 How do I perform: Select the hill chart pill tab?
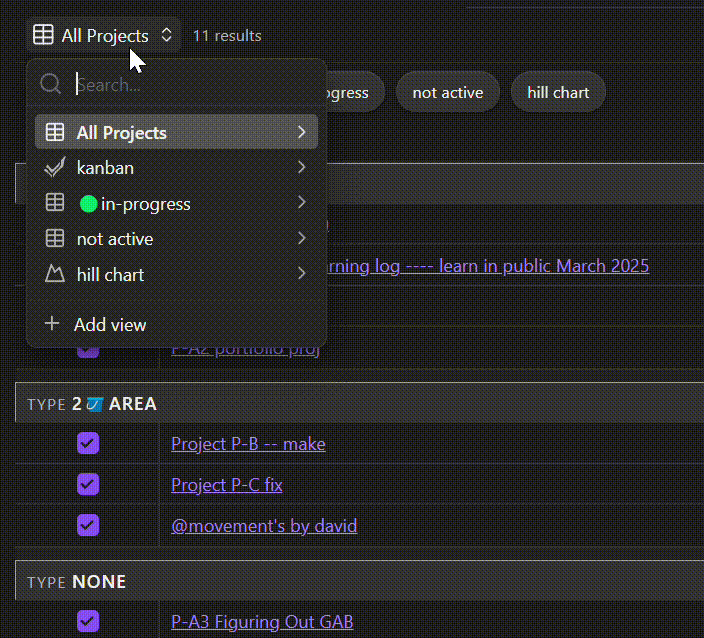point(558,92)
